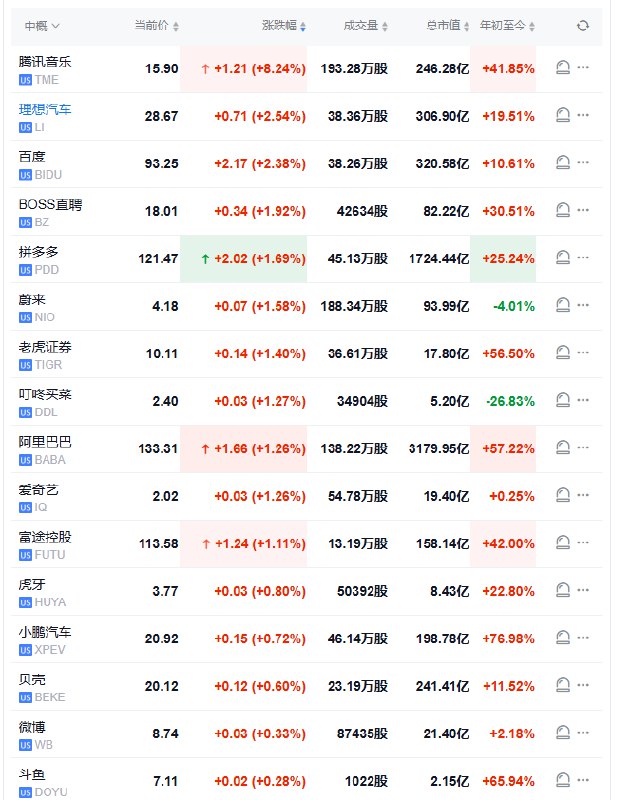Viewport: 631px width, 800px height.
Task: Open more options for 拼多多 row
Action: [583, 258]
